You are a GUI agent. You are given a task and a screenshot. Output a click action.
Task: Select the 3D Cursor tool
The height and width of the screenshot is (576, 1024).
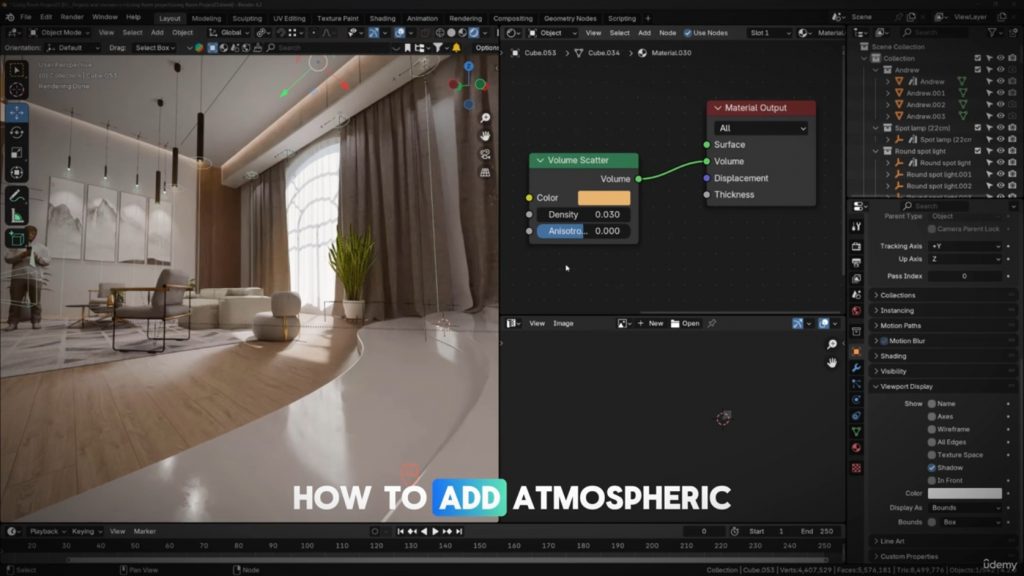[x=16, y=89]
